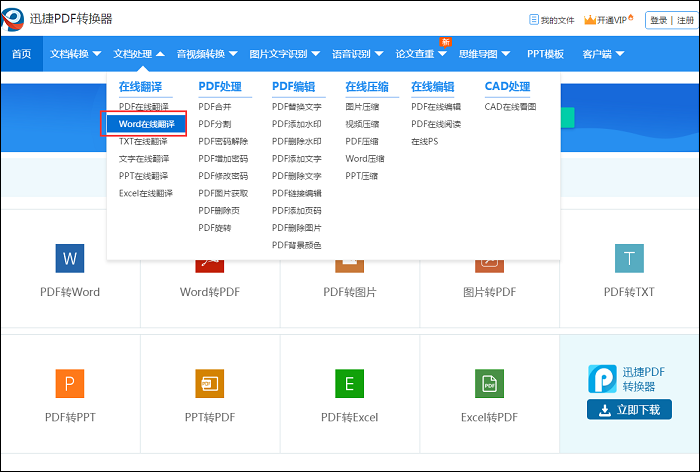The width and height of the screenshot is (700, 472).
Task: Expand the 文档转换 dropdown menu
Action: pos(75,54)
